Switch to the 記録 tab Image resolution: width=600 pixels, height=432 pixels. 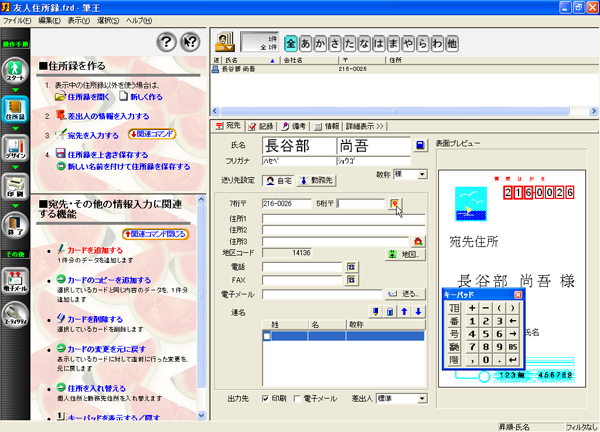[x=262, y=126]
